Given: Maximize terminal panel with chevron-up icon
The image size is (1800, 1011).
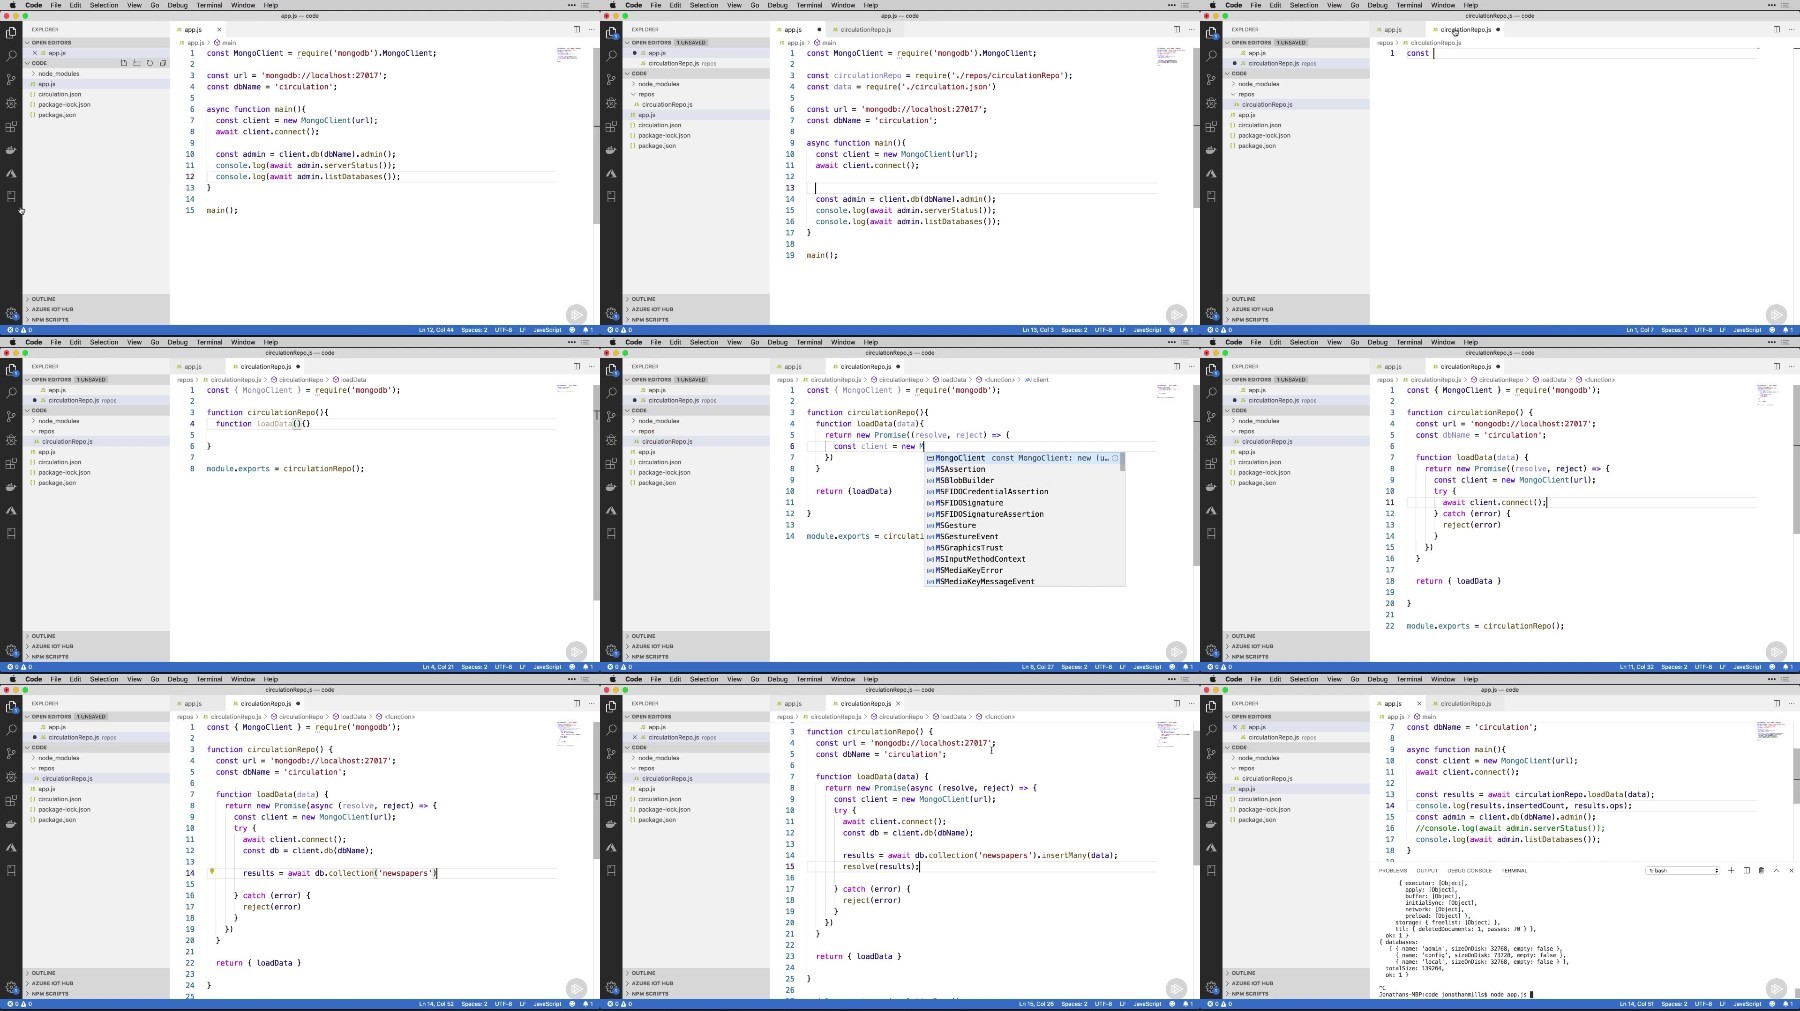Looking at the screenshot, I should [x=1776, y=870].
